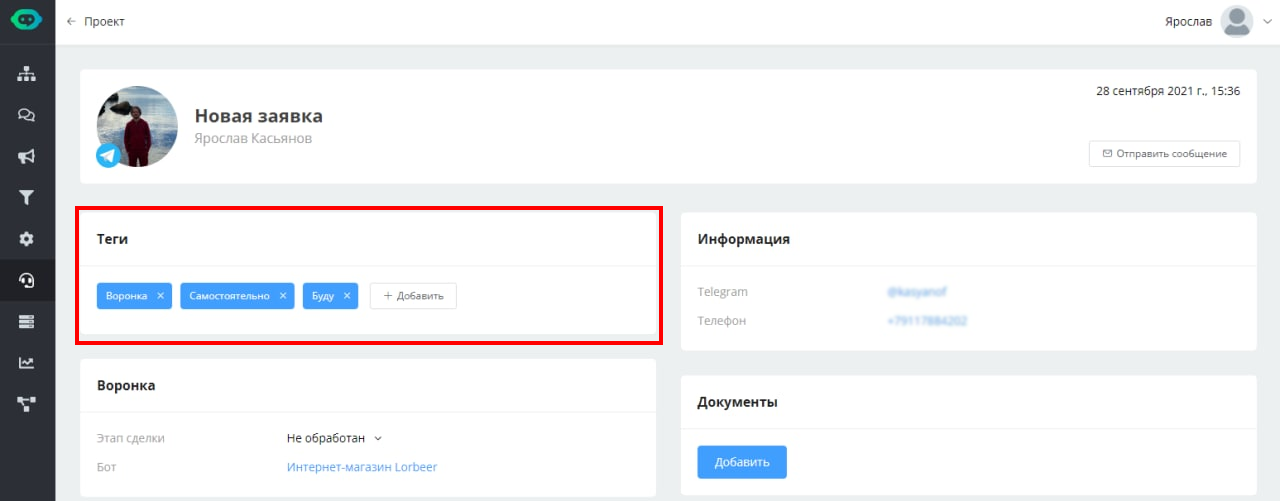
Task: Open the chats bubble icon in sidebar
Action: pos(27,115)
